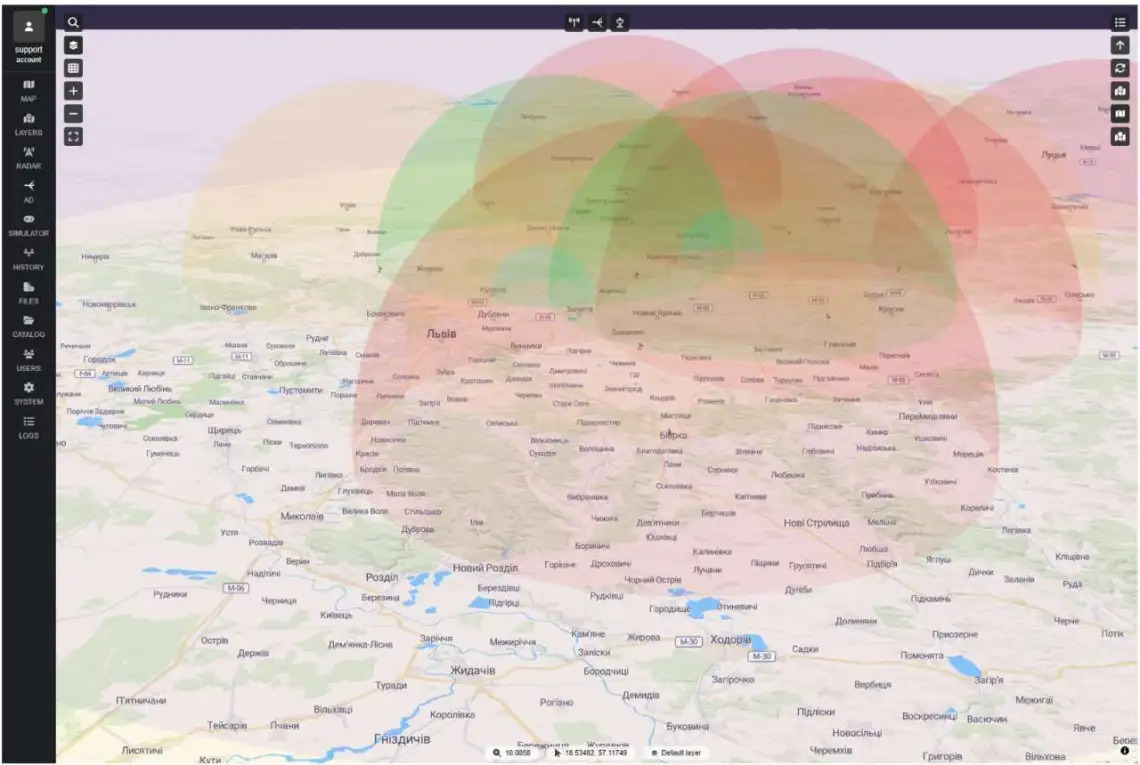Open the RADAR section in the sidebar
The image size is (1140, 765).
pyautogui.click(x=28, y=152)
